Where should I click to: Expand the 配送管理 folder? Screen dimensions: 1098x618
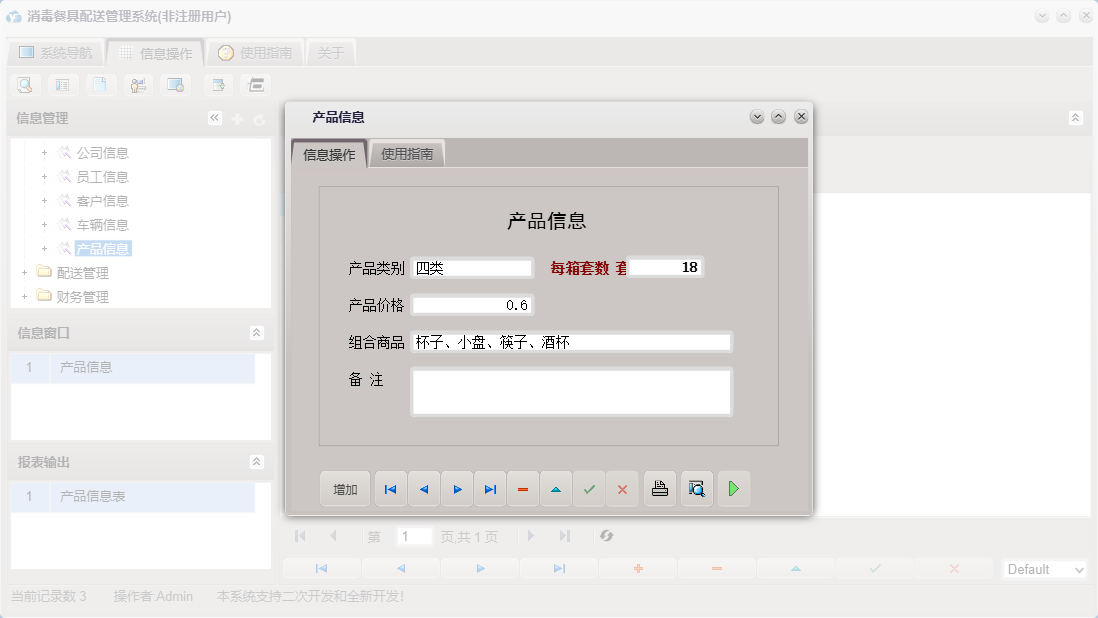tap(26, 272)
